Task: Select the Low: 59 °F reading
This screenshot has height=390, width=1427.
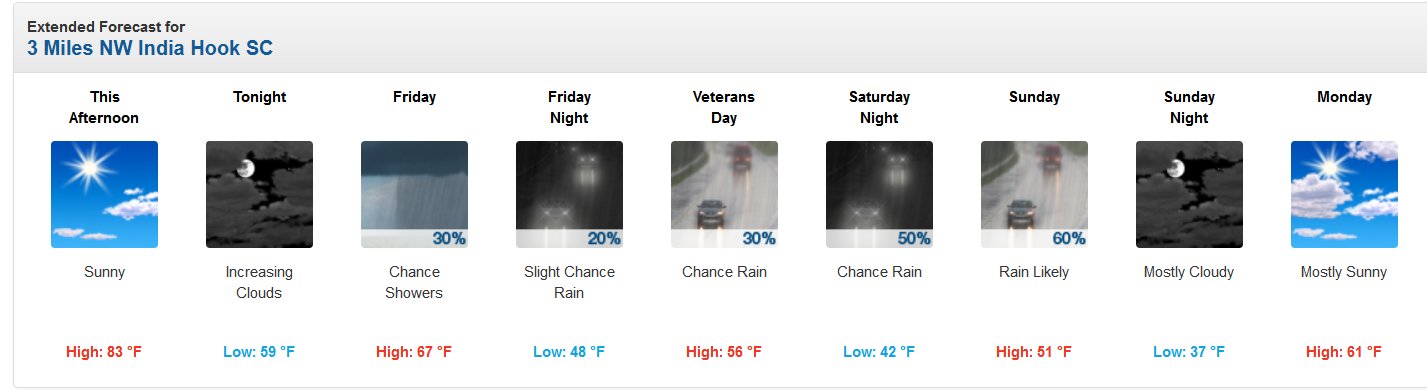Action: pyautogui.click(x=259, y=352)
